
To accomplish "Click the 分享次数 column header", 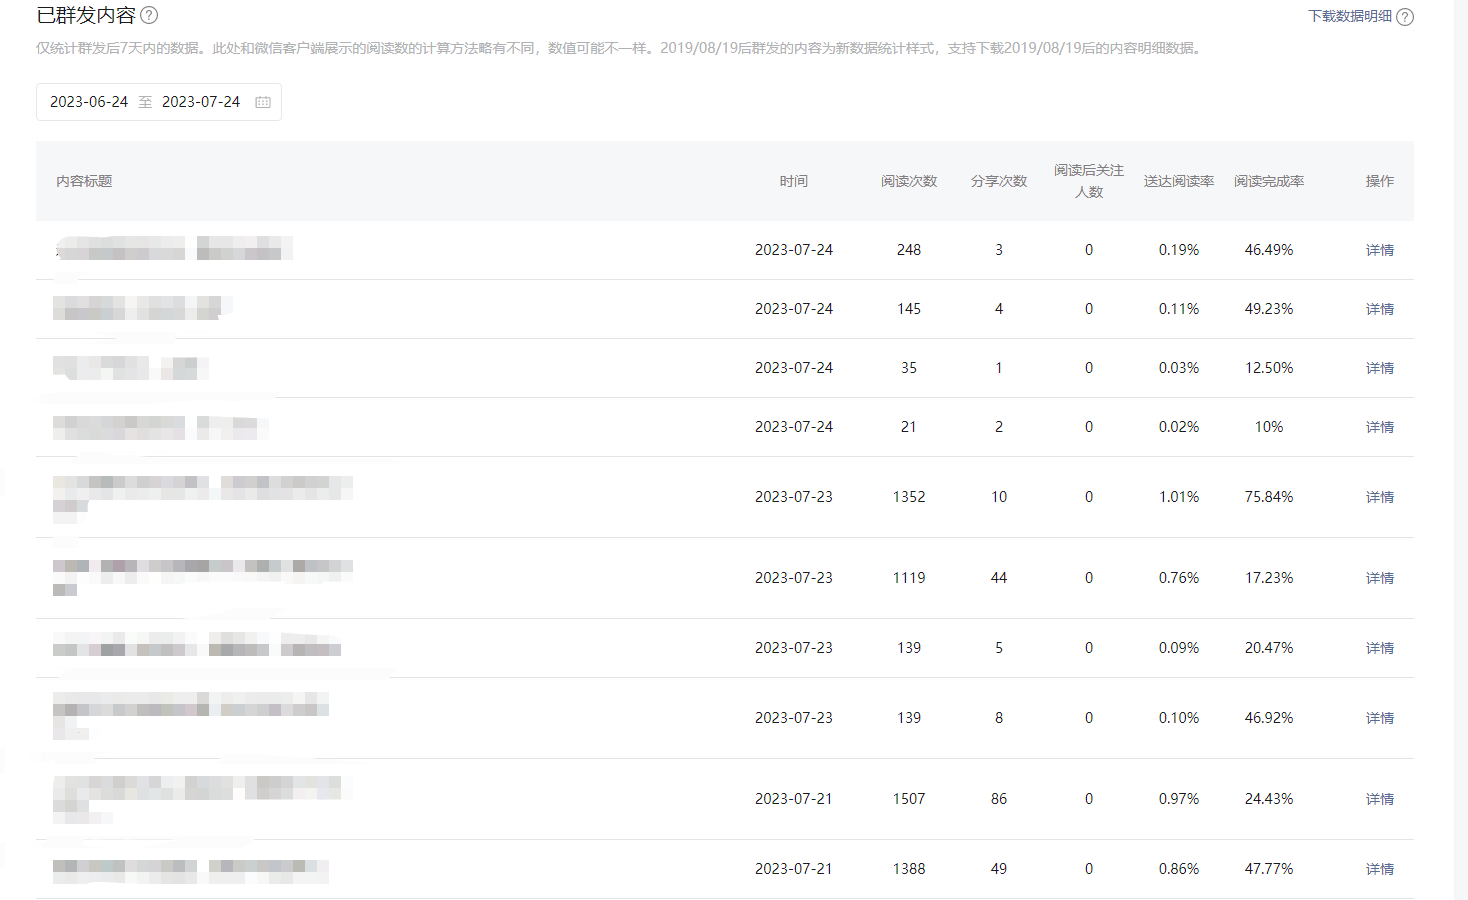I will pos(998,181).
